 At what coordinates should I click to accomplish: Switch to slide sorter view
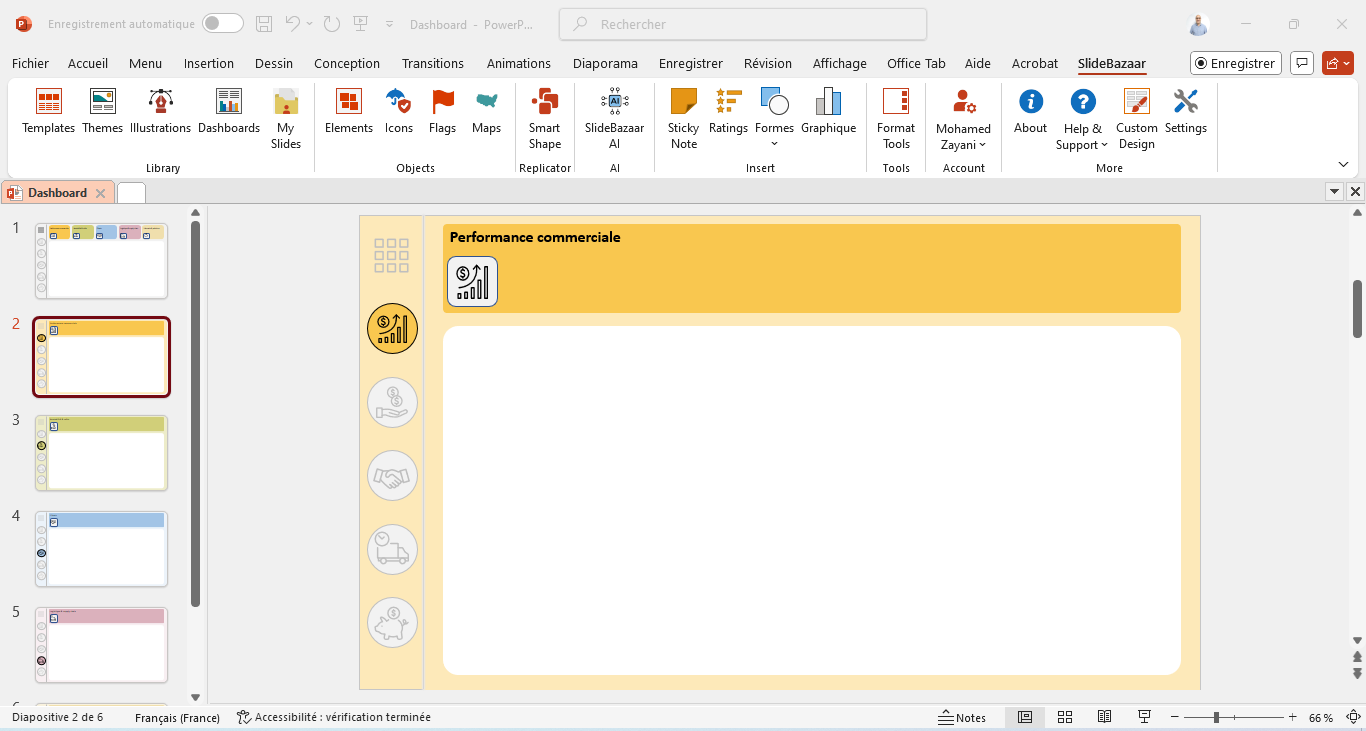[x=1064, y=717]
